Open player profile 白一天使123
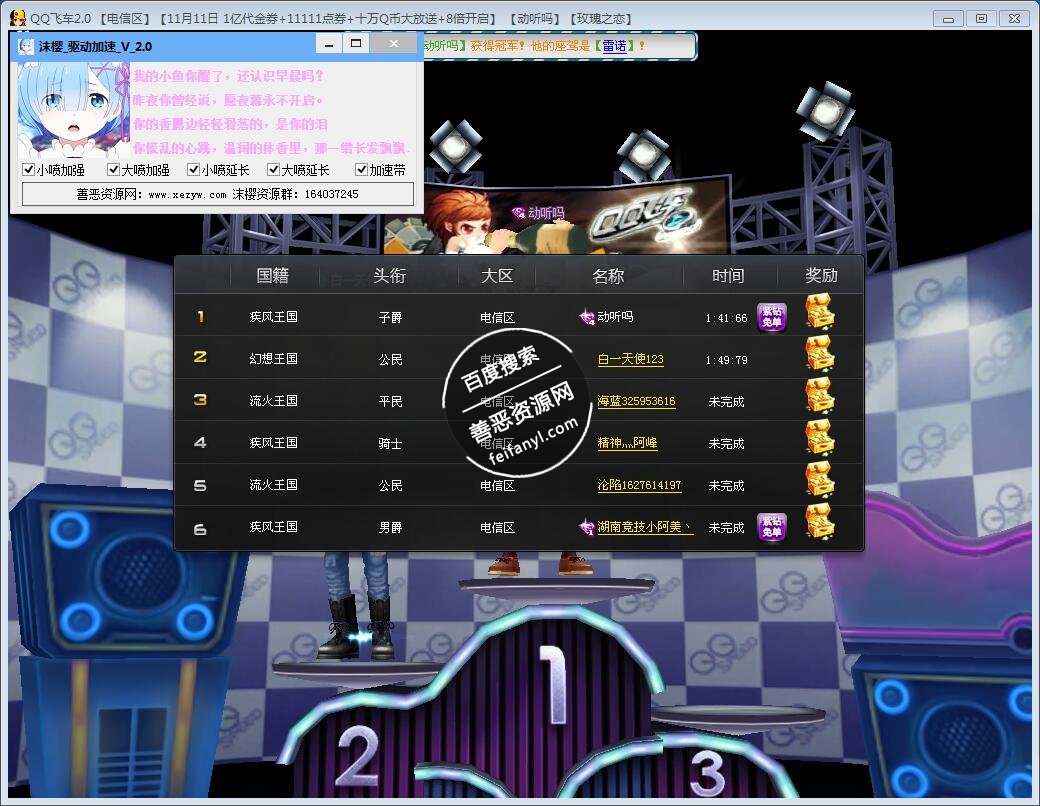The image size is (1040, 806). pyautogui.click(x=630, y=359)
